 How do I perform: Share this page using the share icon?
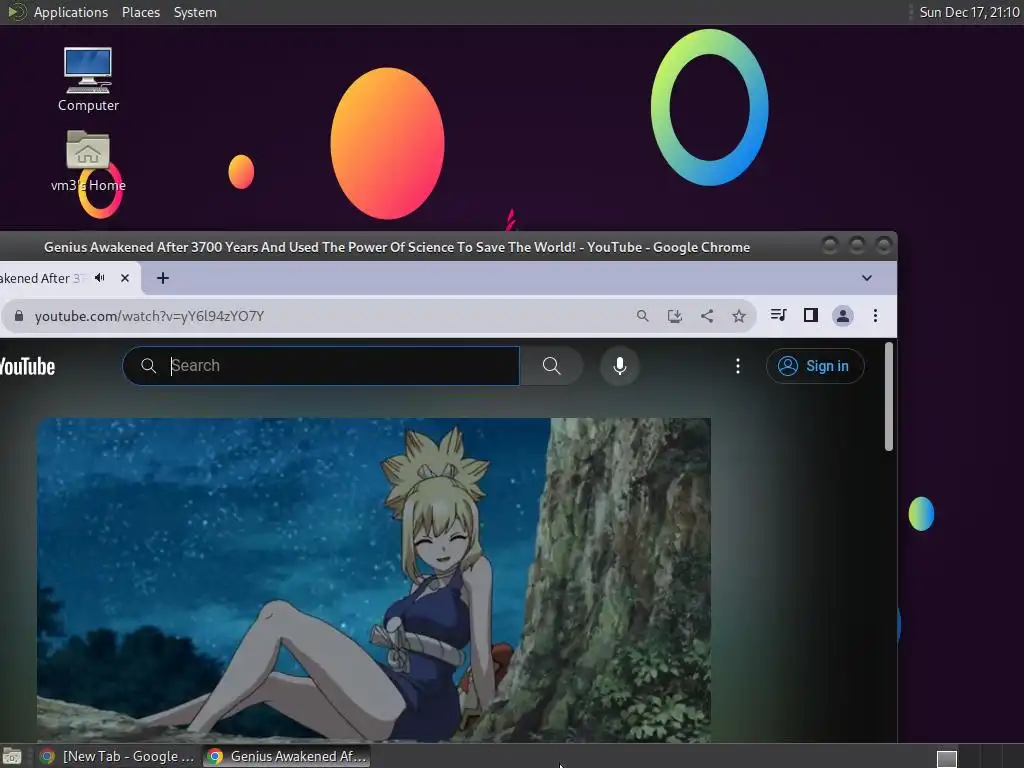pyautogui.click(x=707, y=316)
